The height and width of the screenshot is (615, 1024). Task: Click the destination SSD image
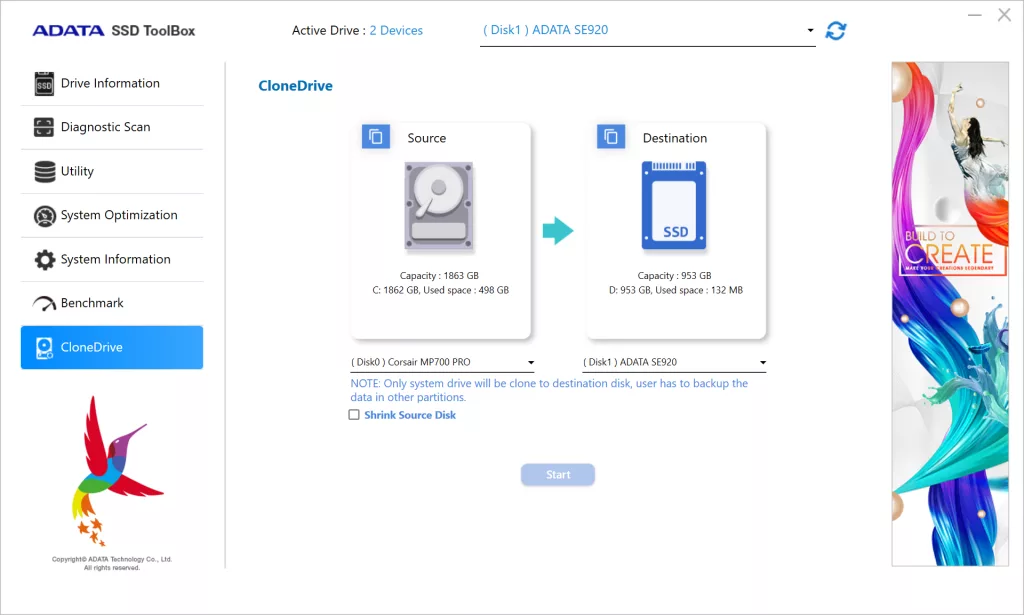[674, 205]
